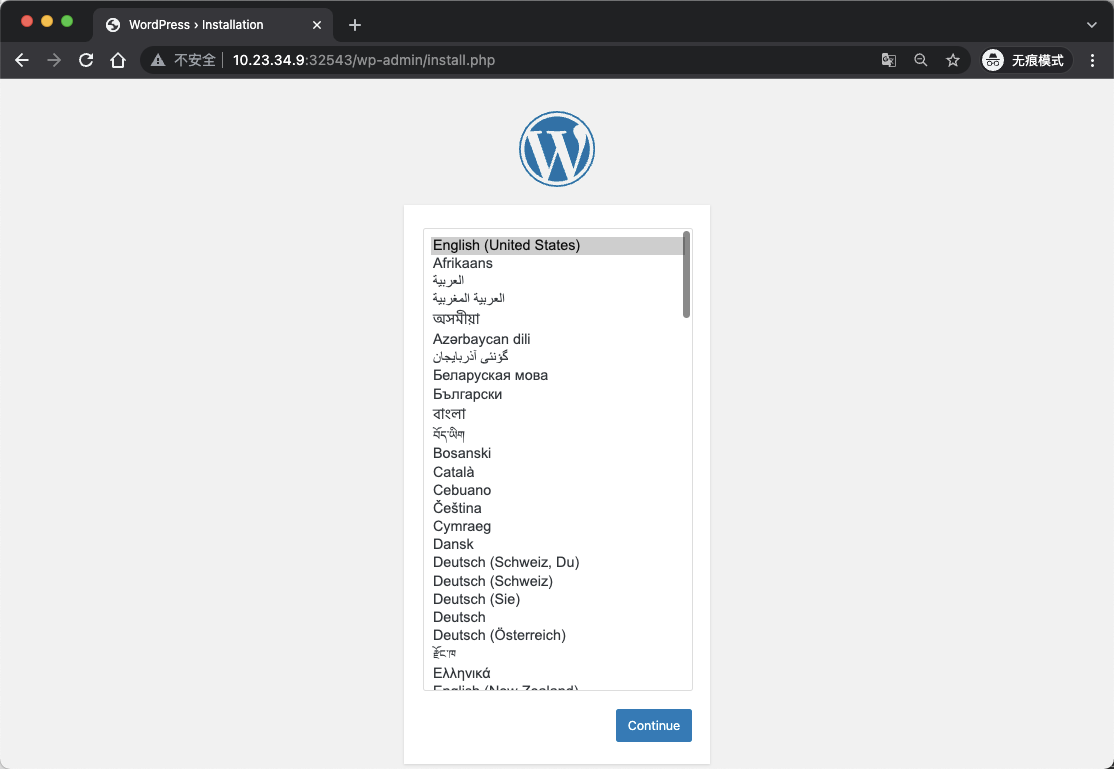Image resolution: width=1114 pixels, height=769 pixels.
Task: Select Cymraeg language
Action: click(557, 527)
